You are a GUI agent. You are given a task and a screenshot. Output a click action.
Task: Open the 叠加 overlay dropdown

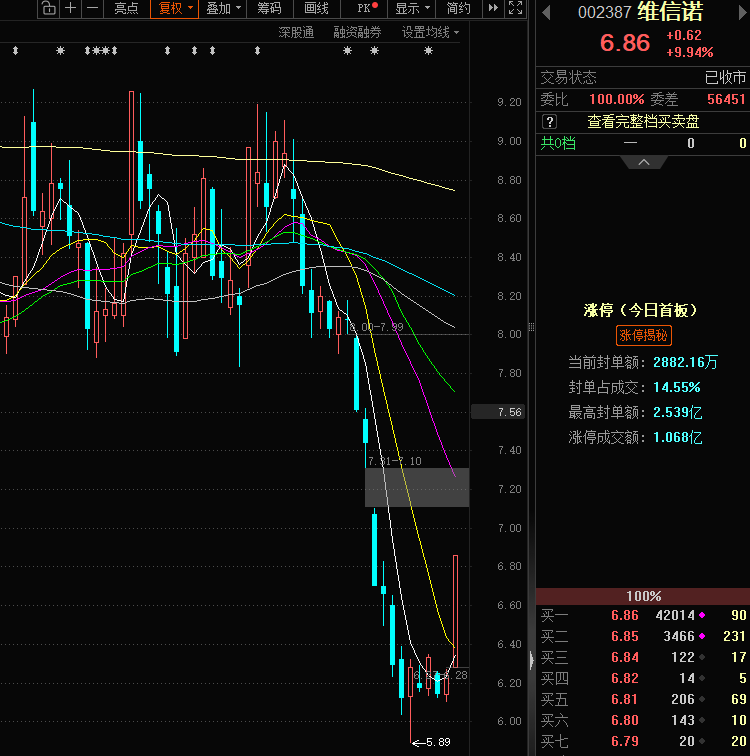tap(223, 8)
